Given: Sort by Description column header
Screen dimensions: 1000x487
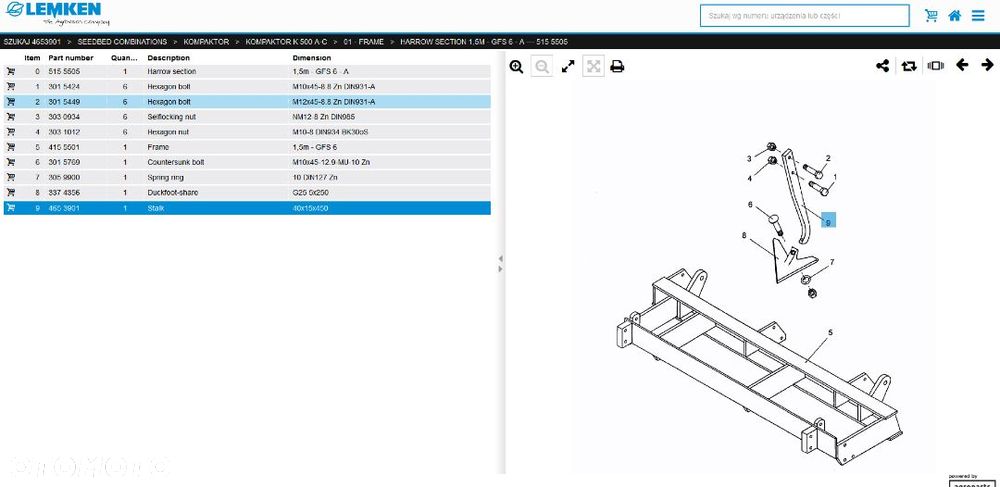Looking at the screenshot, I should [x=168, y=58].
